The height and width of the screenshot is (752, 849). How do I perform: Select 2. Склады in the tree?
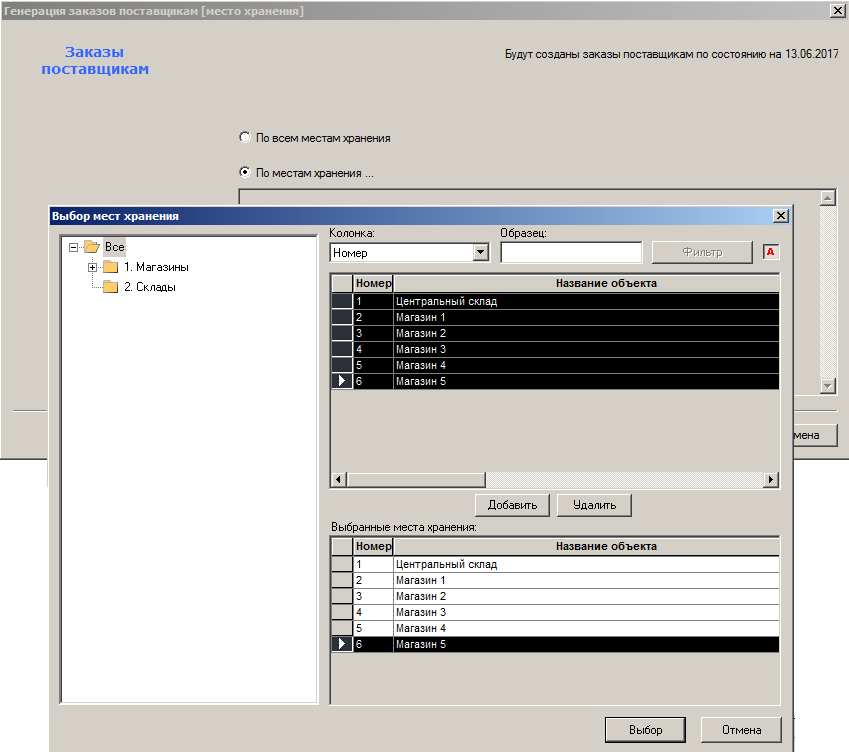click(x=150, y=287)
